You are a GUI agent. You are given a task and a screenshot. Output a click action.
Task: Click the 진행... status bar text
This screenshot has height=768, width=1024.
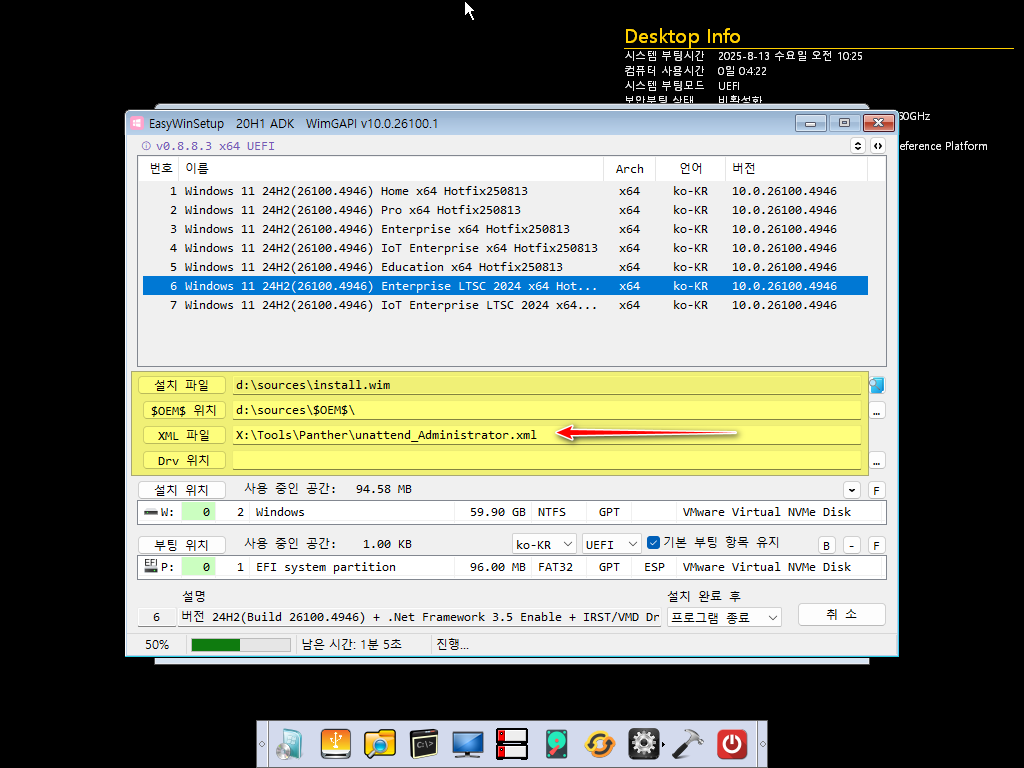(x=453, y=645)
